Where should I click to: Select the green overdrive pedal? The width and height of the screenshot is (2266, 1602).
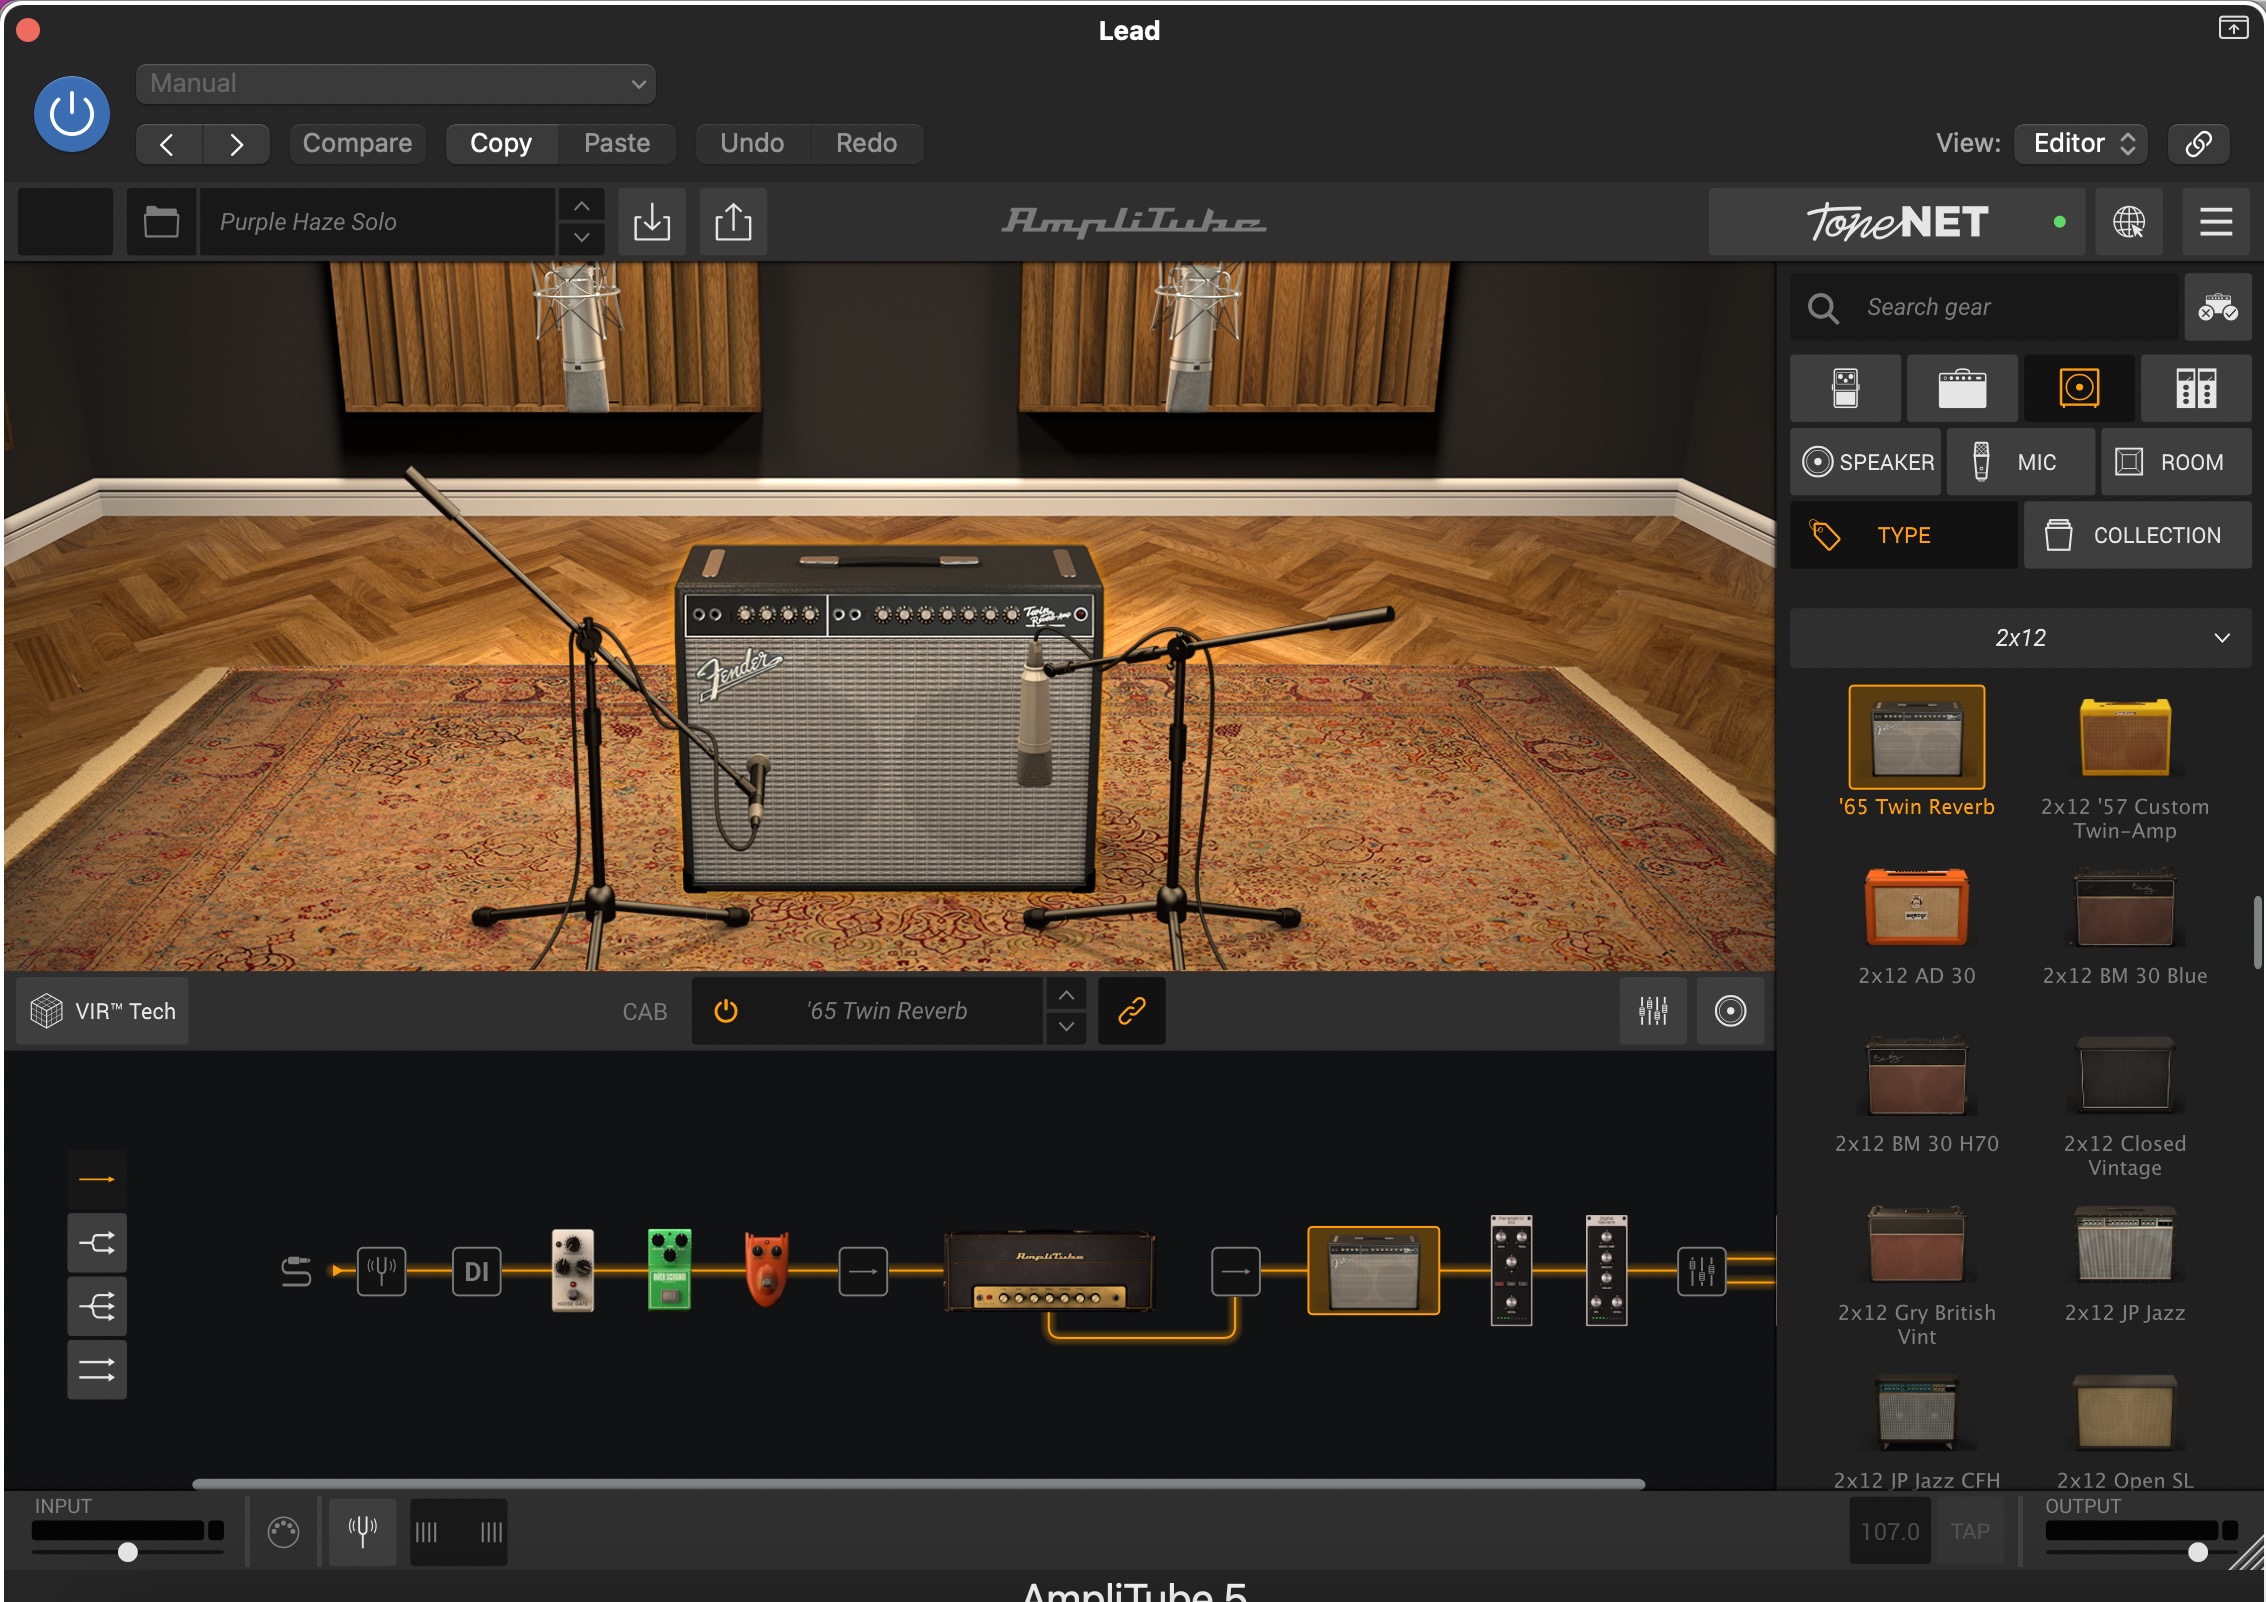(x=669, y=1270)
